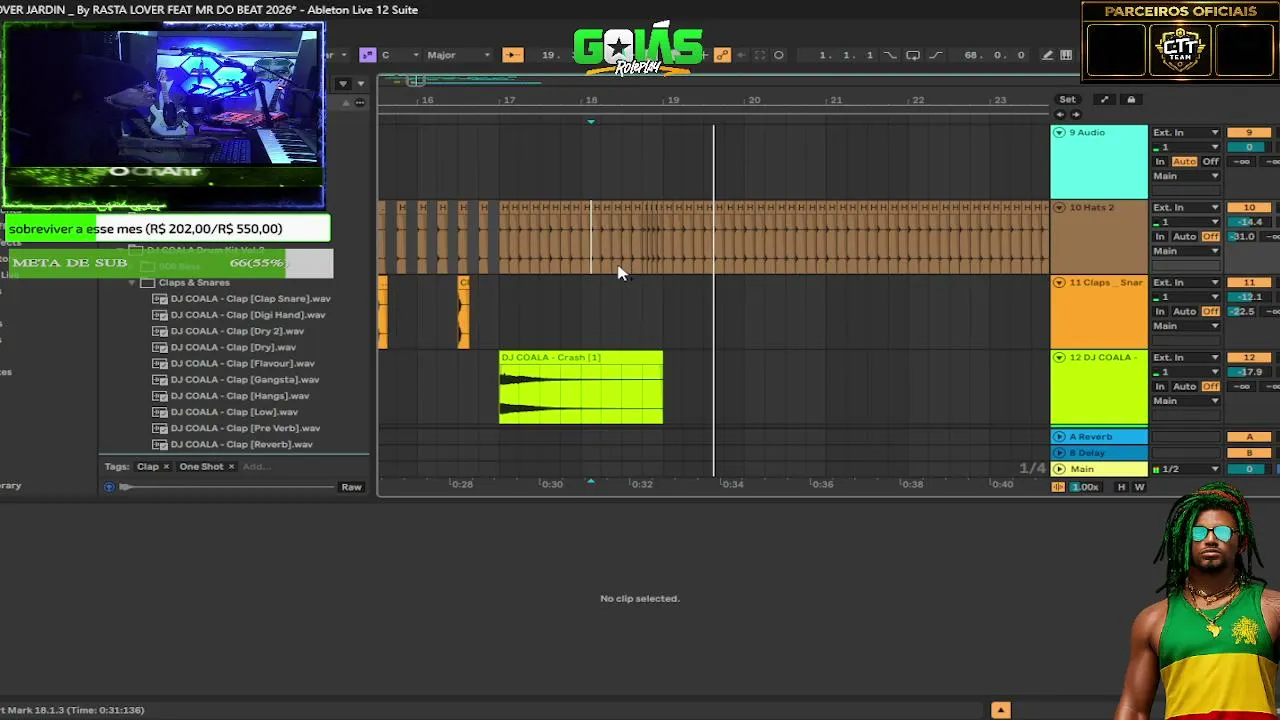Click the H height optimize button
Screen dimensions: 1280x720
click(1121, 487)
